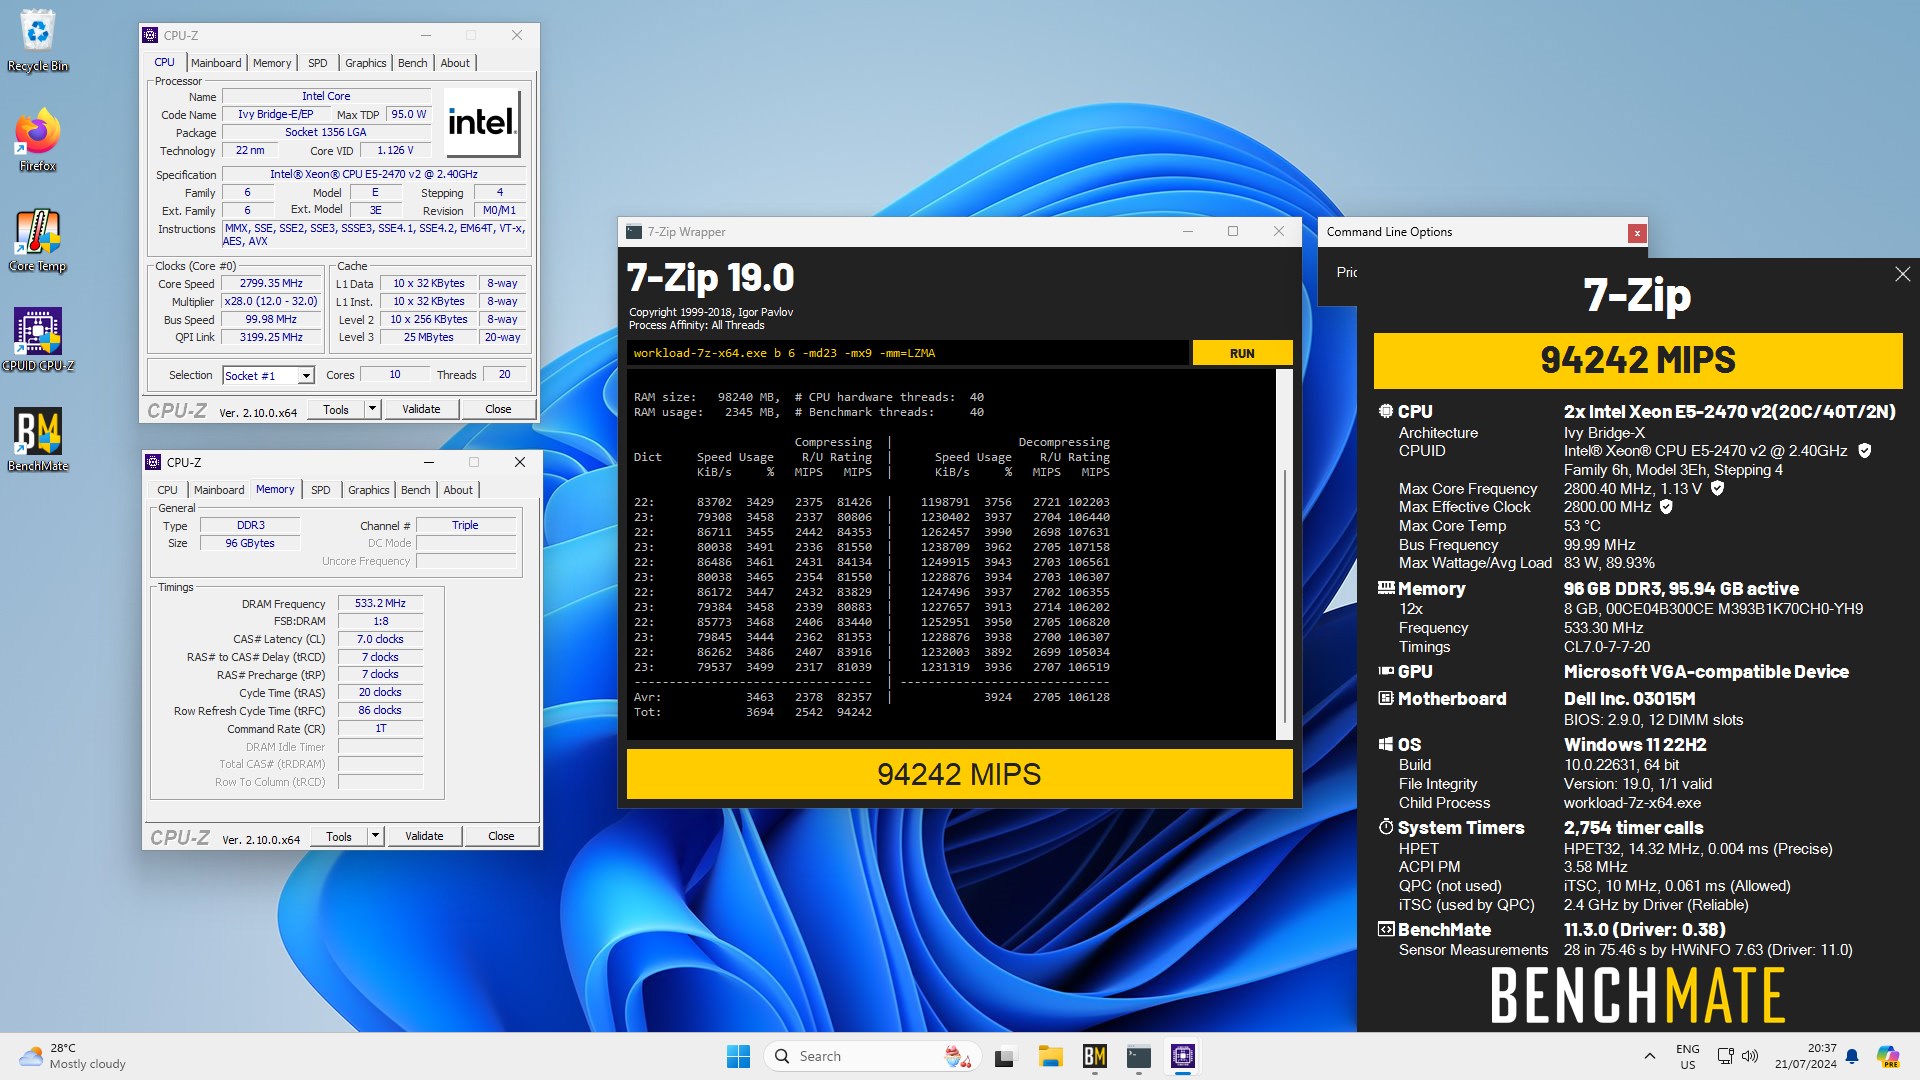The height and width of the screenshot is (1080, 1920).
Task: Click the Core Speed value 2799.35 MHz
Action: tap(271, 284)
